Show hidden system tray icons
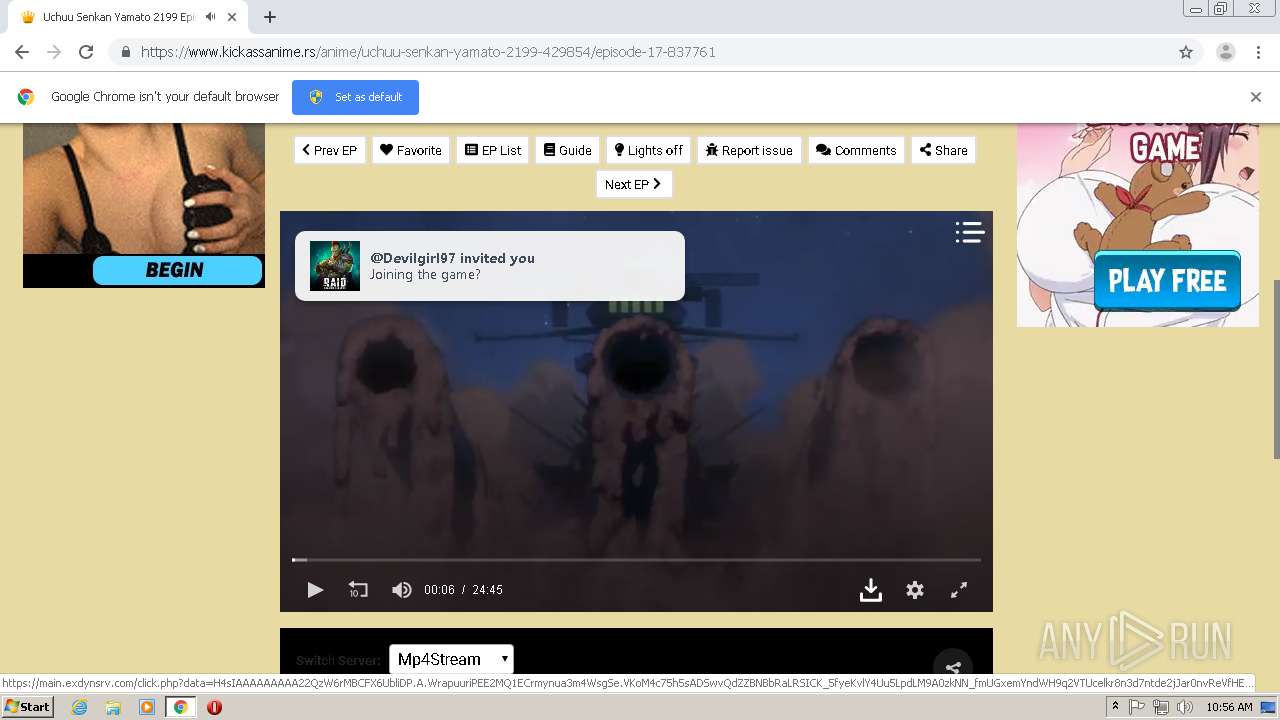Viewport: 1280px width, 720px height. coord(1115,707)
